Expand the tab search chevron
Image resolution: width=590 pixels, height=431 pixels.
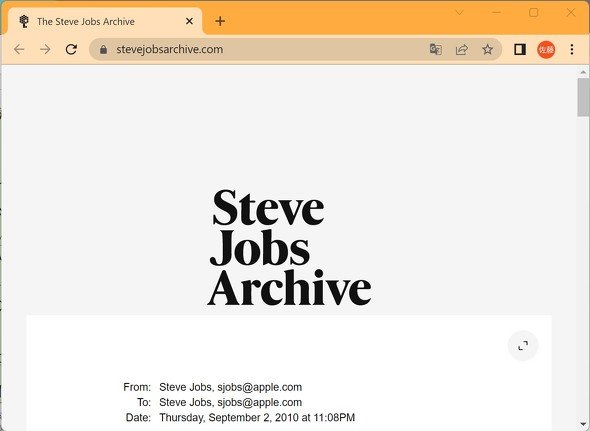click(459, 13)
